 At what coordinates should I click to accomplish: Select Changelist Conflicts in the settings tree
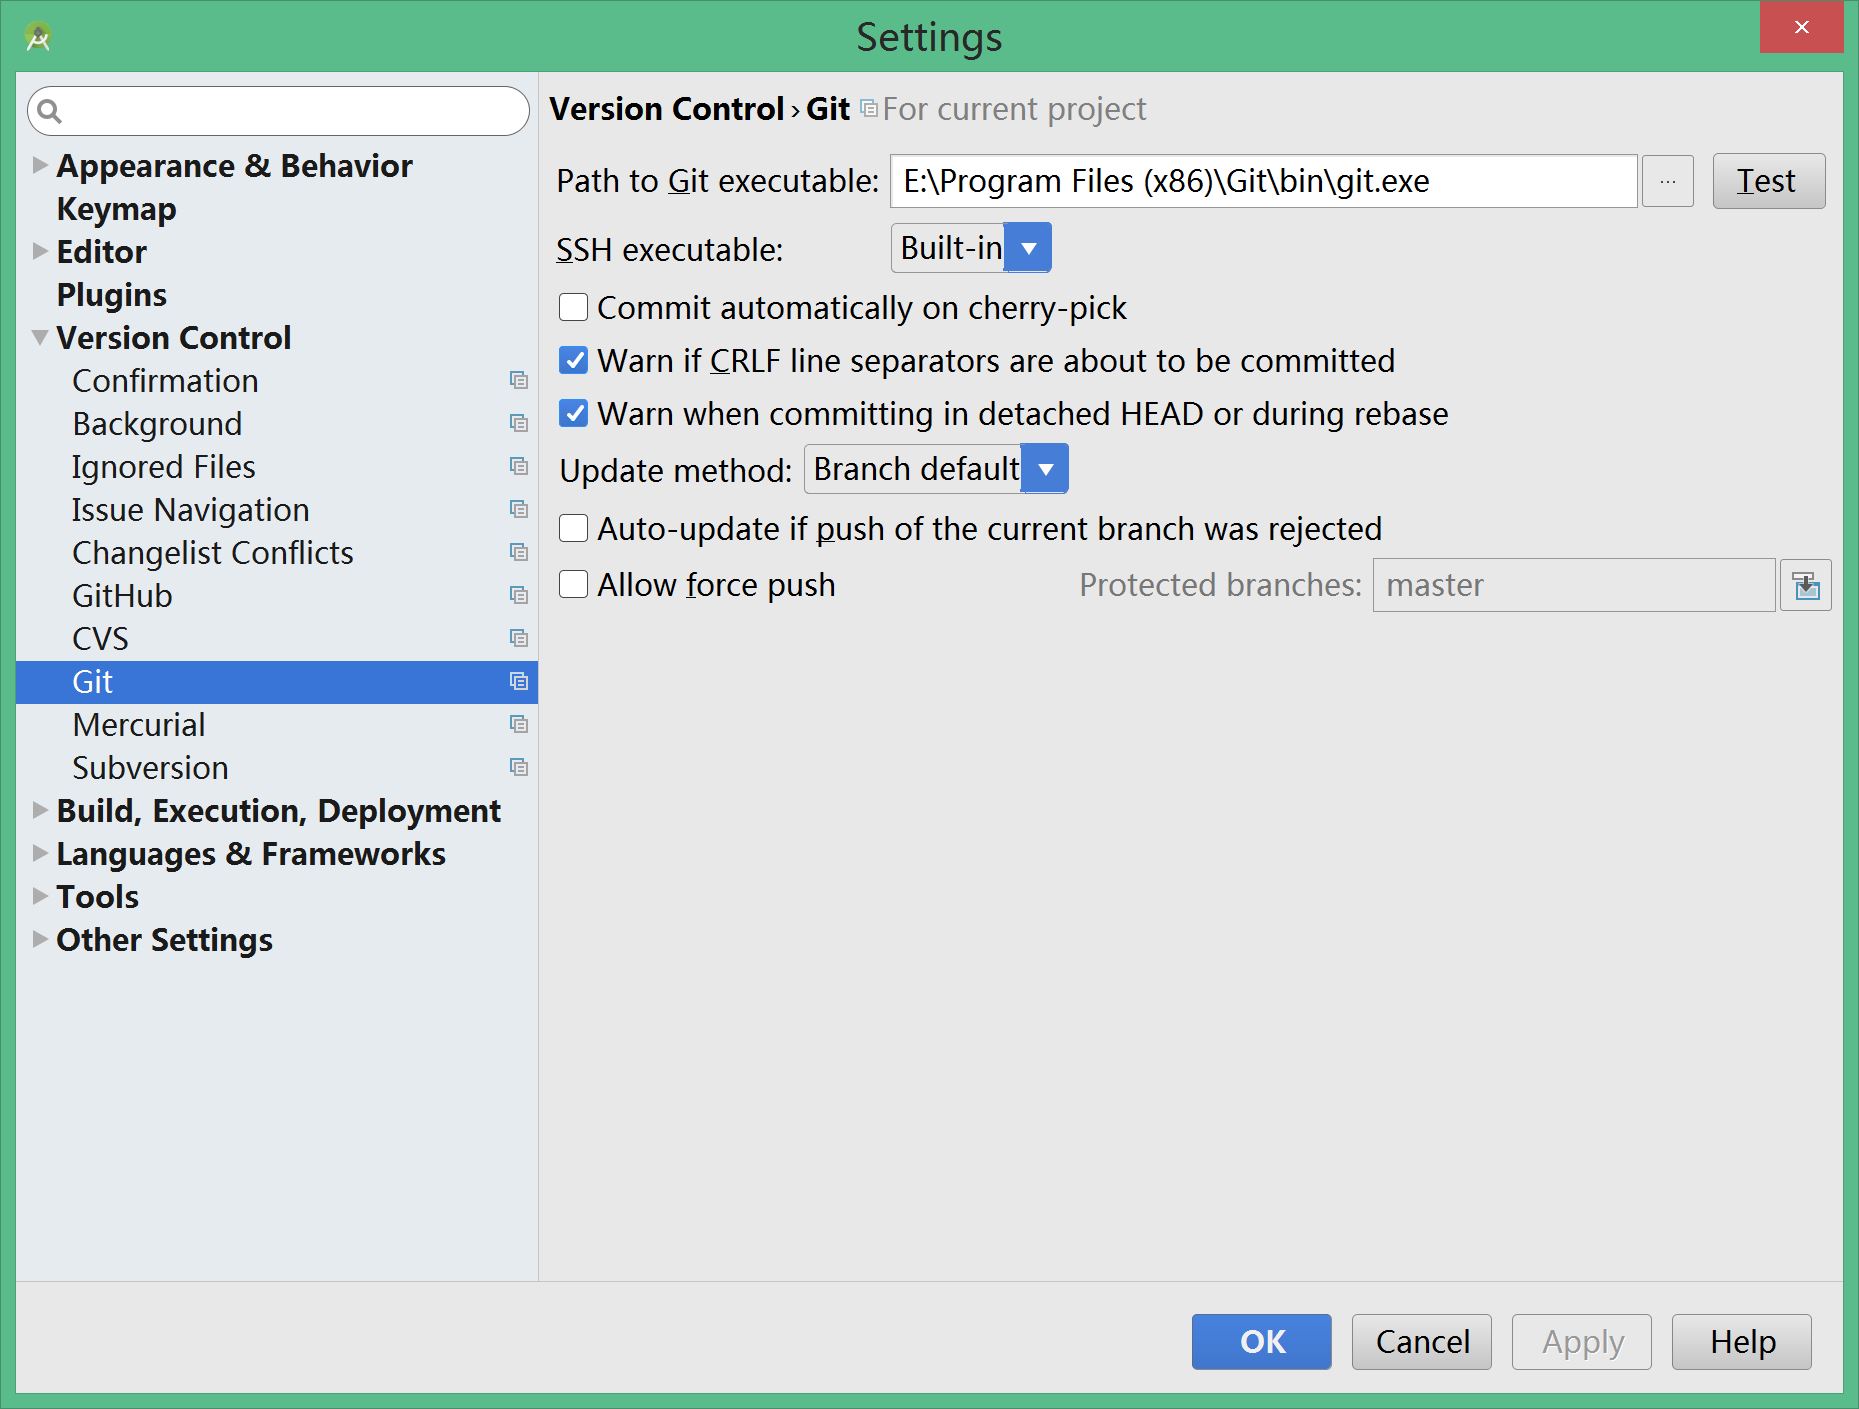click(x=212, y=553)
